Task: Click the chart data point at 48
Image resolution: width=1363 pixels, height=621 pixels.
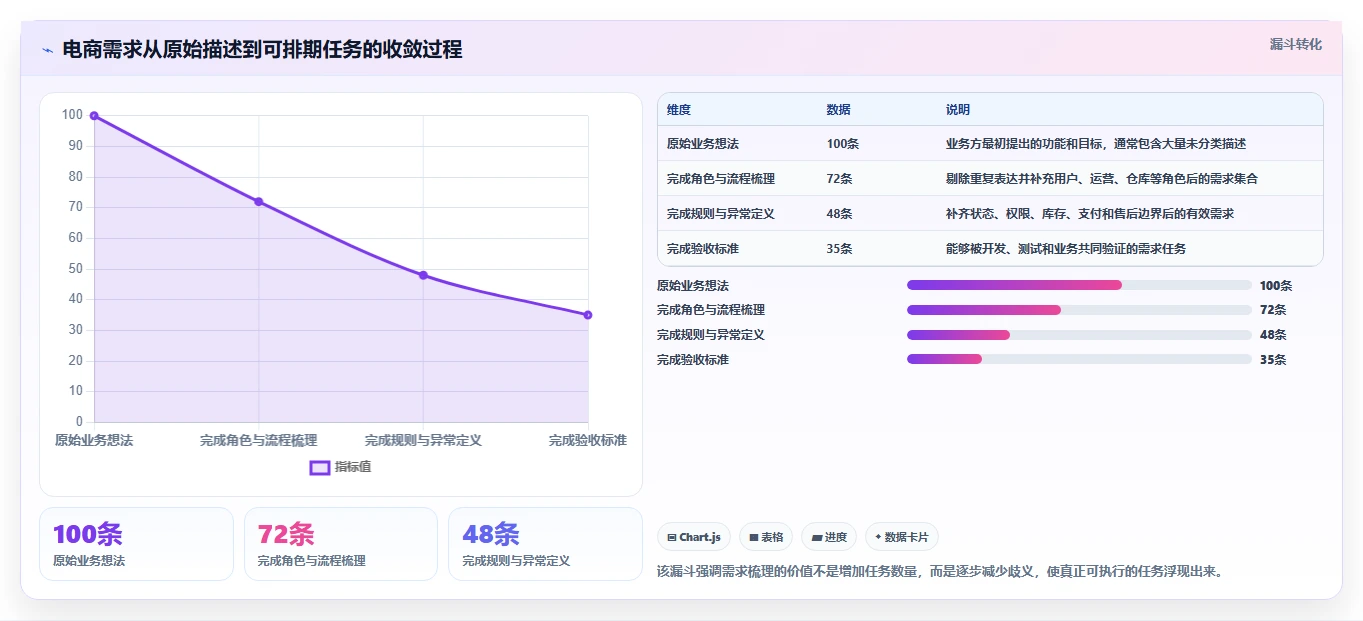Action: pyautogui.click(x=423, y=275)
